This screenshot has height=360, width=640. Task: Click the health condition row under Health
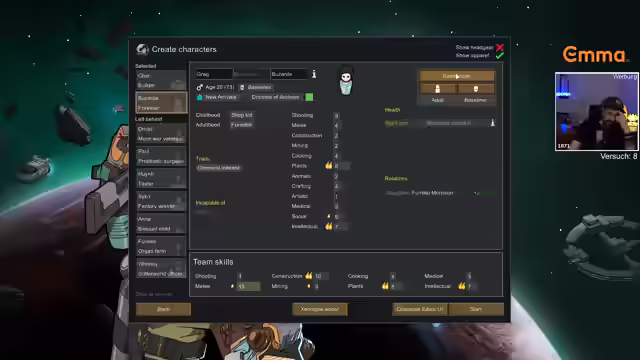tap(440, 123)
